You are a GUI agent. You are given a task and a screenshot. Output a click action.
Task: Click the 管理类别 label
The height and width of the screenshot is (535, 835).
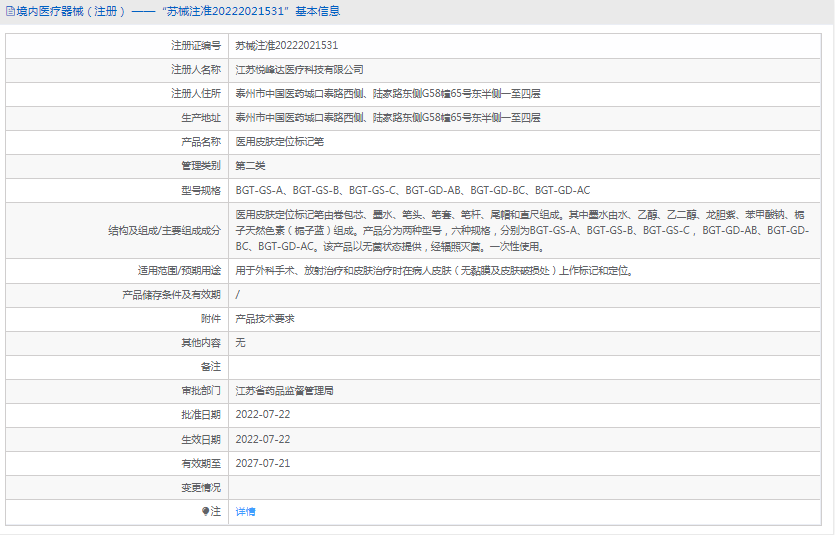coord(201,166)
